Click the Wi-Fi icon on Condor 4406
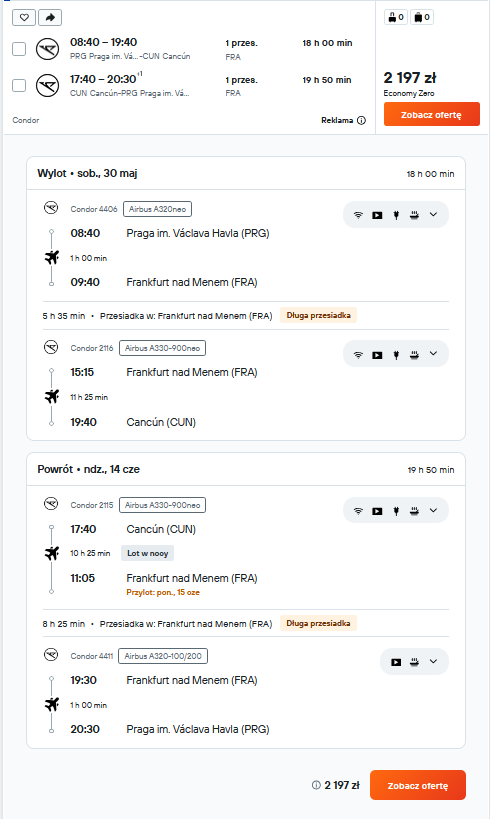This screenshot has width=492, height=826. 358,215
